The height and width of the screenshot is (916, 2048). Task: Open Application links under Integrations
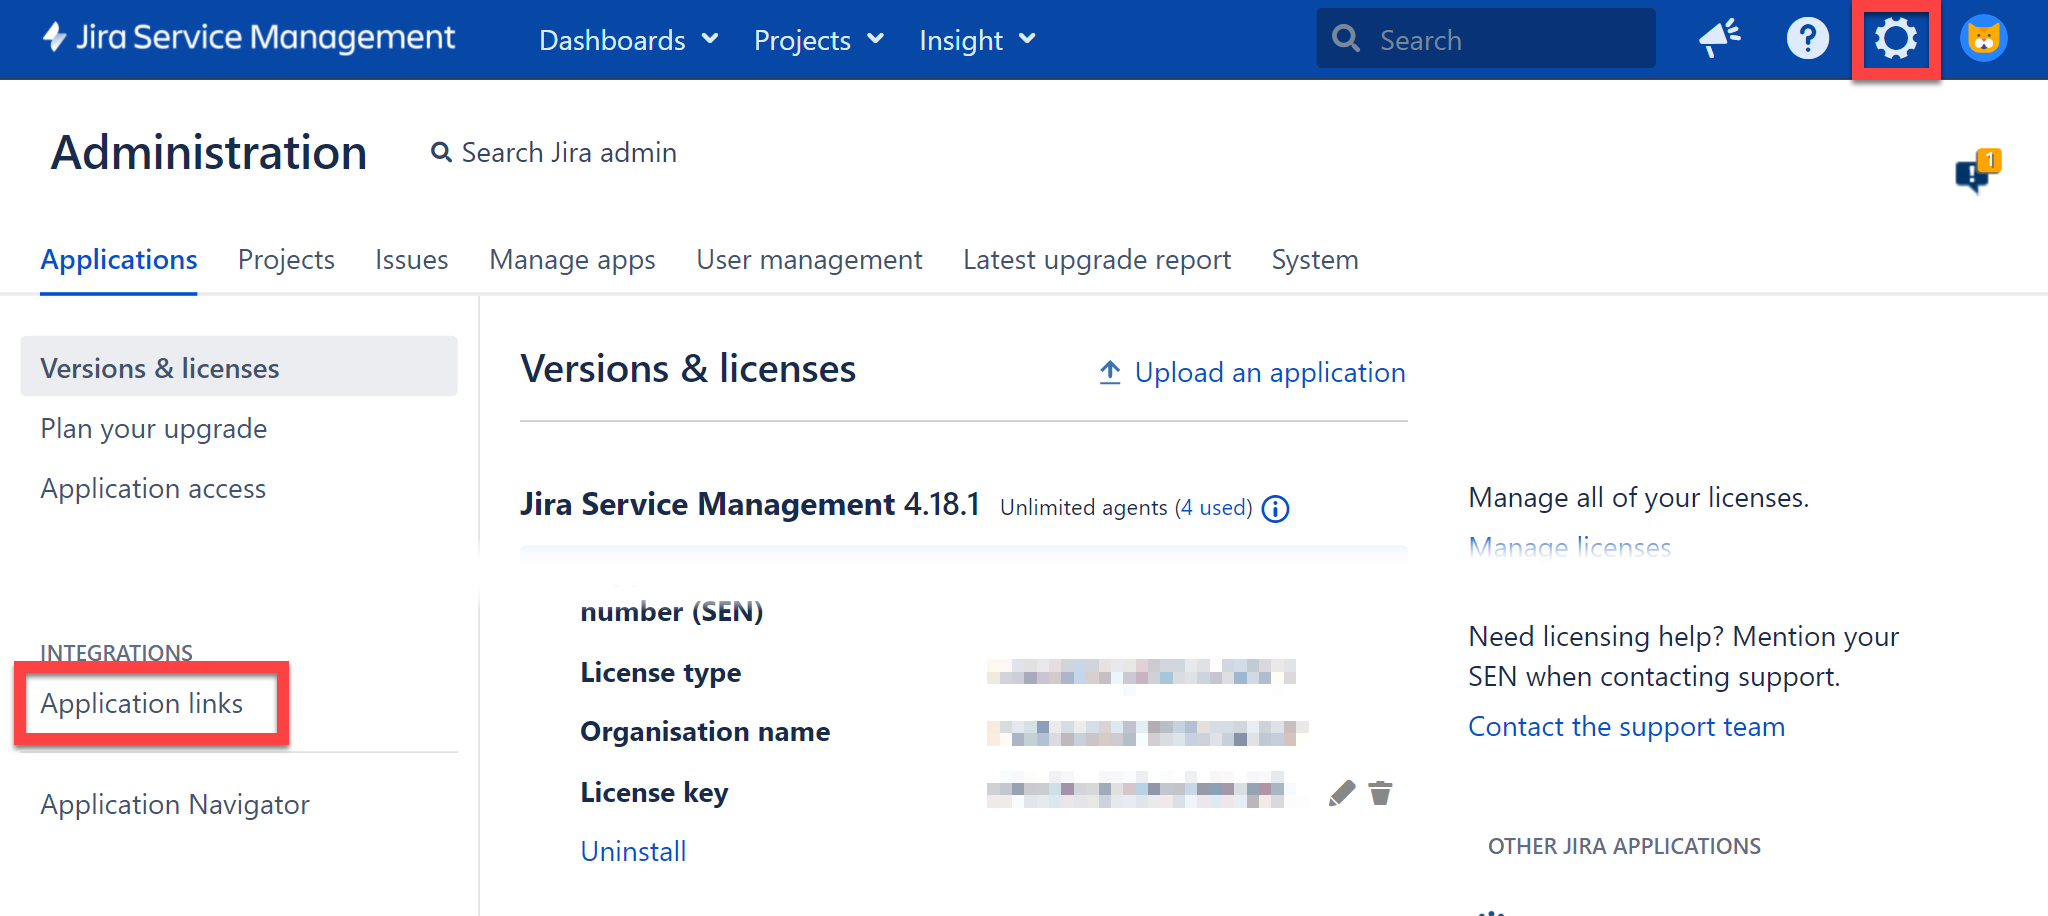(142, 704)
